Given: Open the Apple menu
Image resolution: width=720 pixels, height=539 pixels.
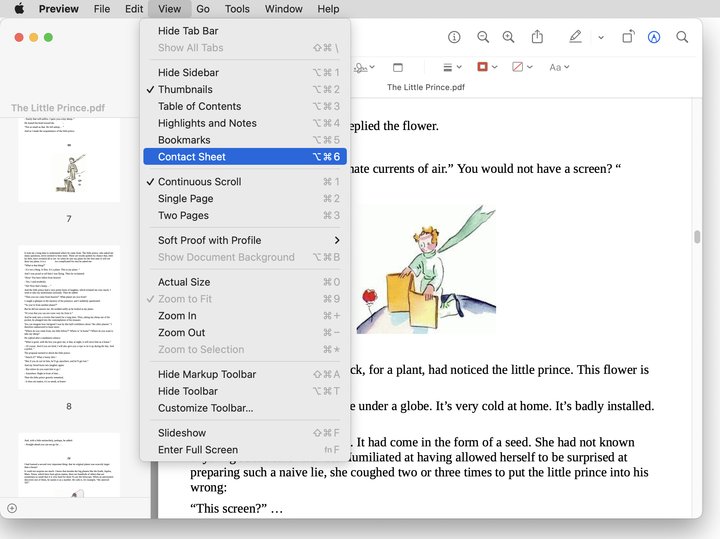Looking at the screenshot, I should 19,9.
